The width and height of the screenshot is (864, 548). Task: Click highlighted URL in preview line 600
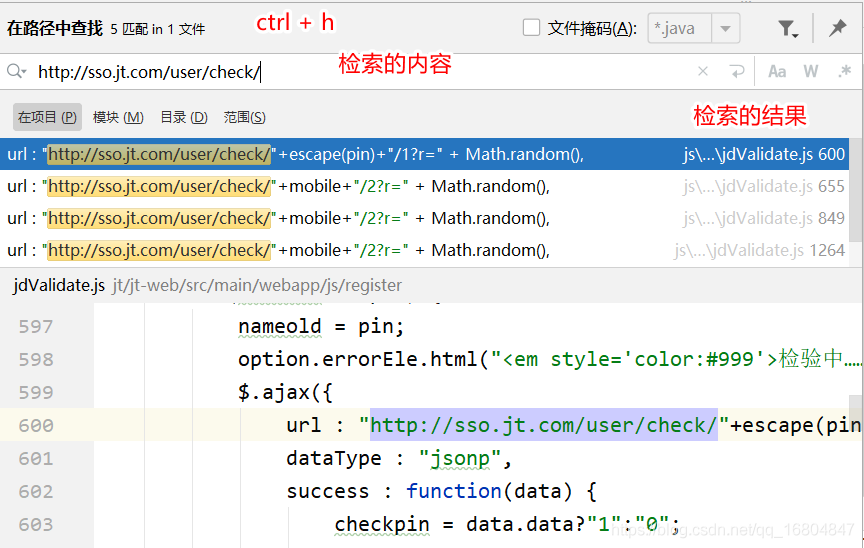[x=543, y=425]
